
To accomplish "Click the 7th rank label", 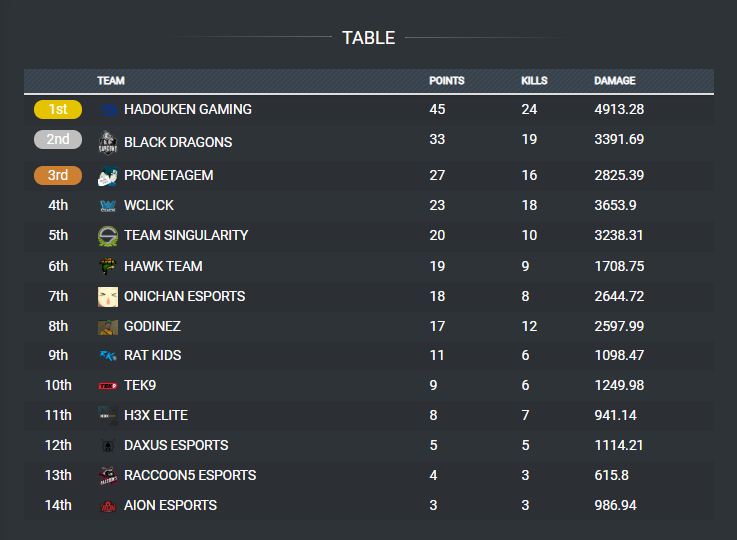I will [58, 297].
